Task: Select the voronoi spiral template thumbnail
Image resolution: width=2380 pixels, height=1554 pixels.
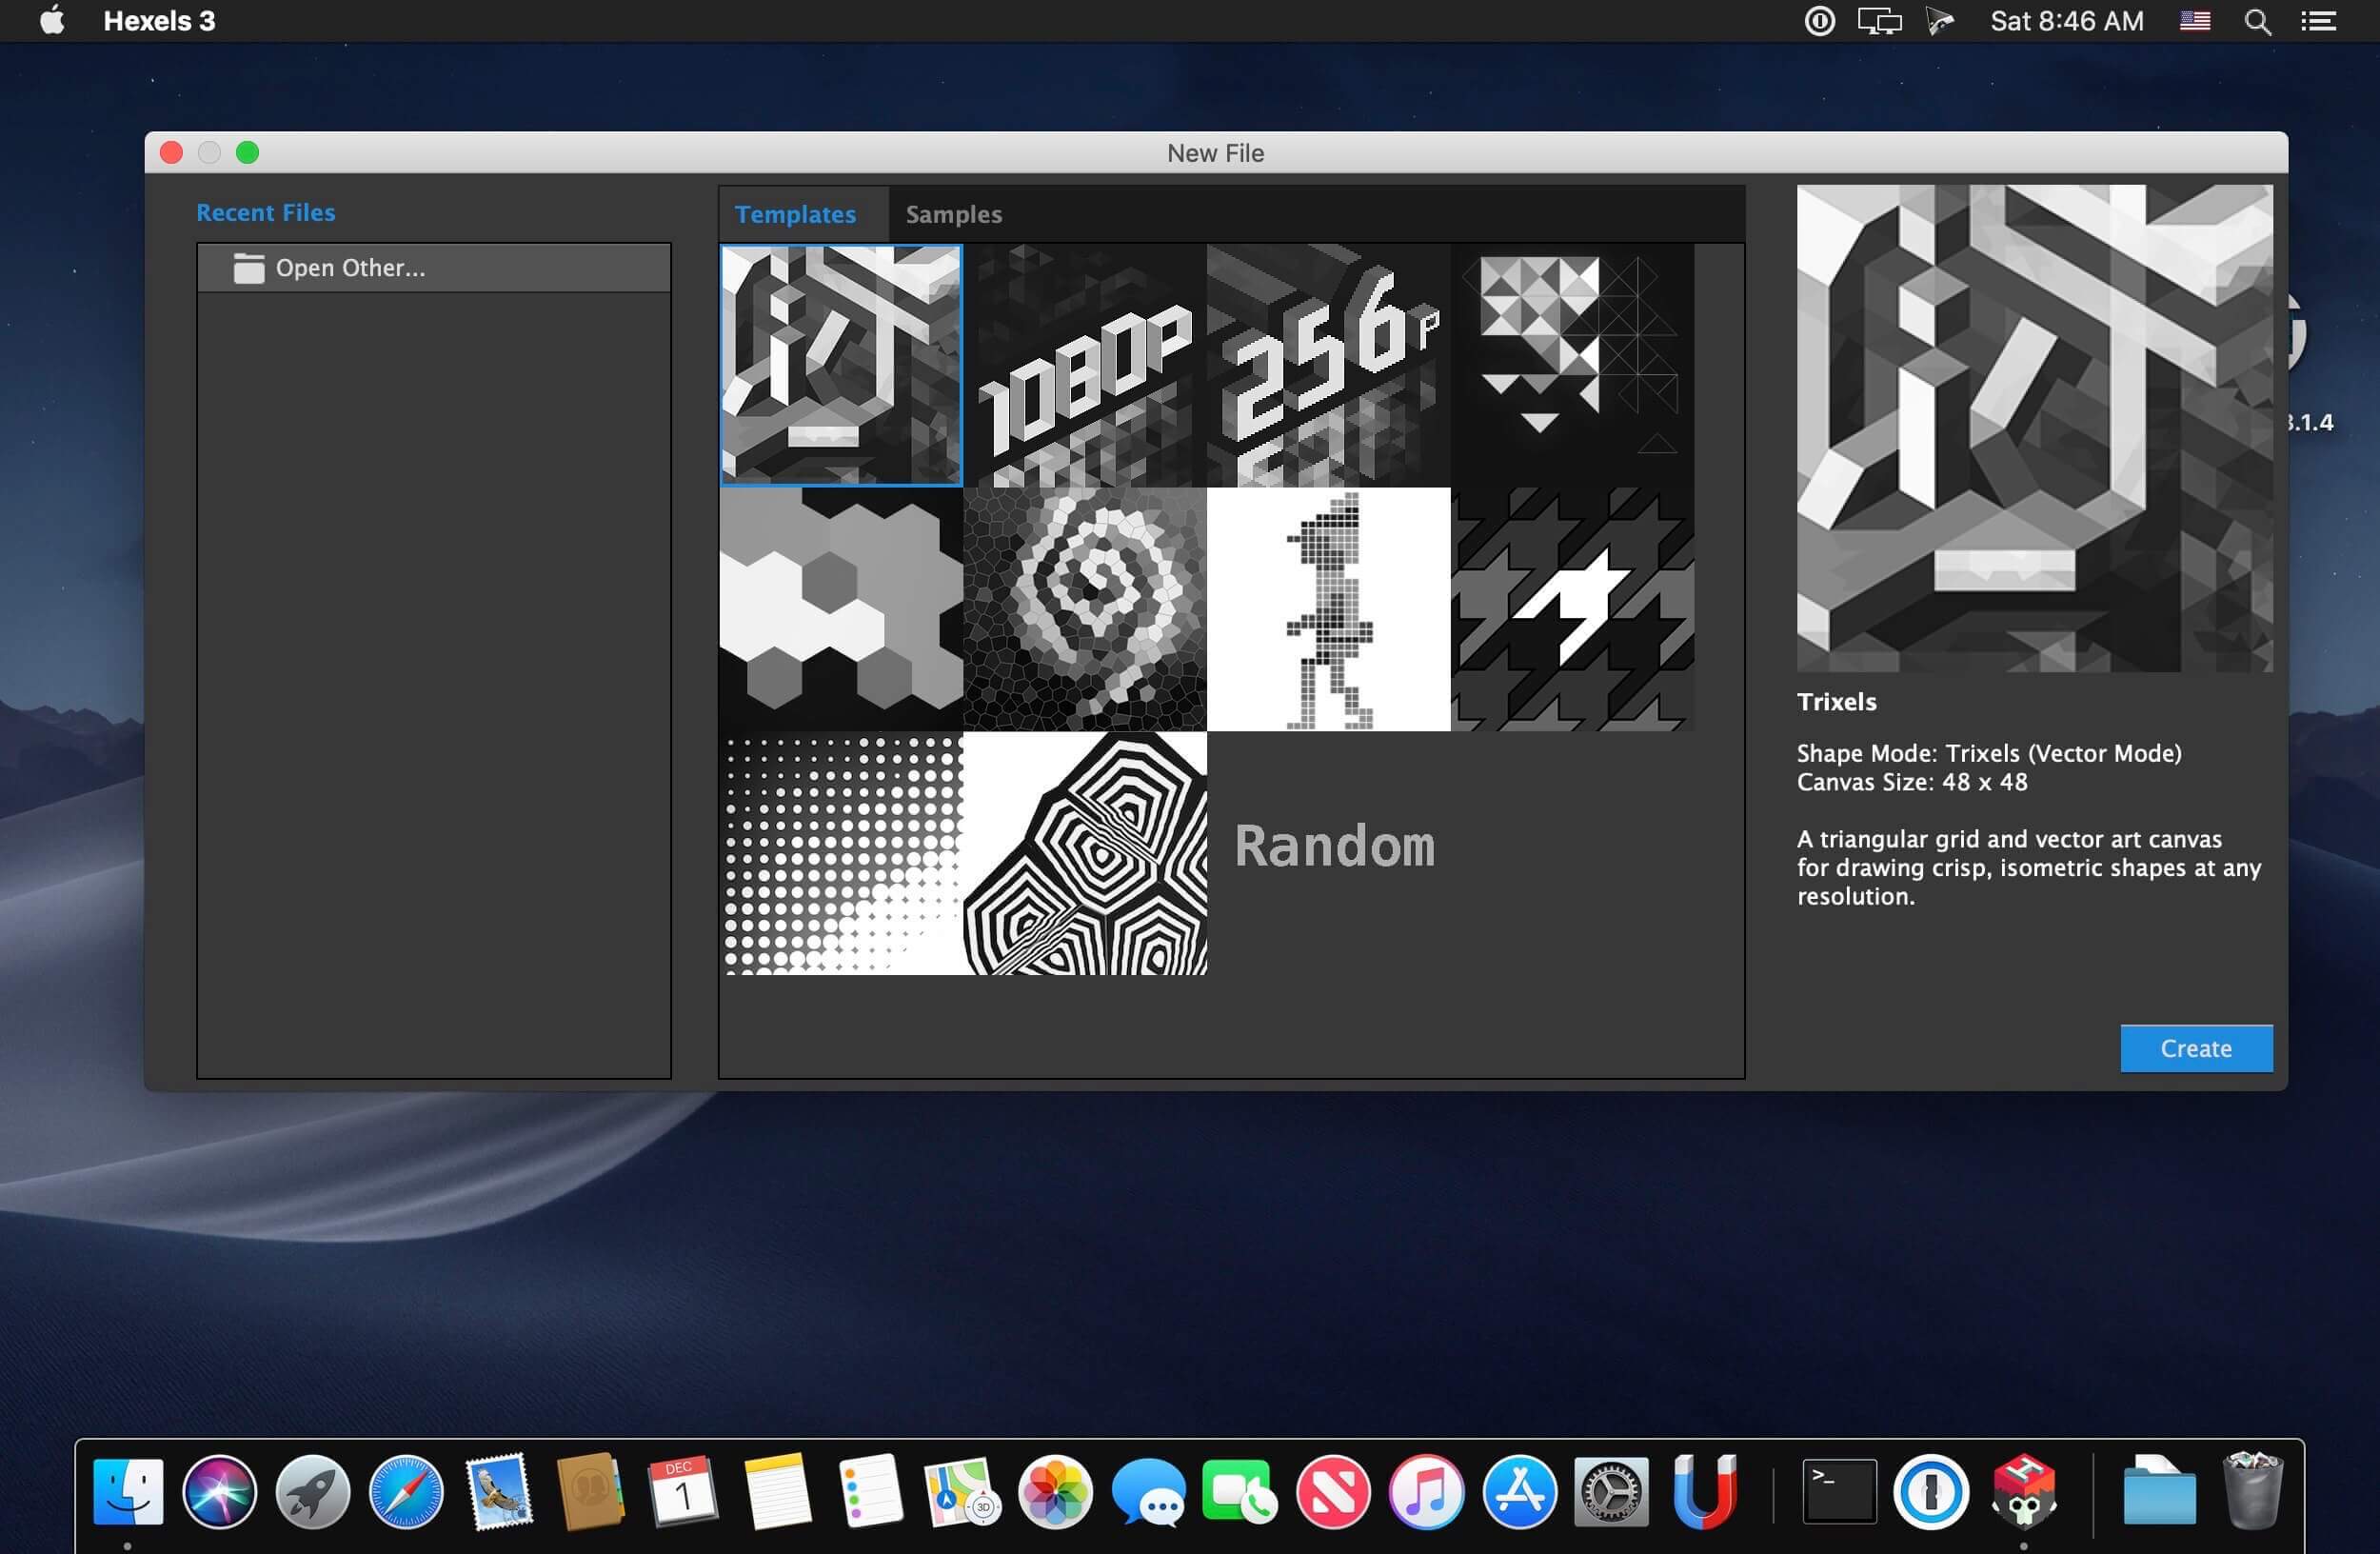Action: tap(1084, 609)
